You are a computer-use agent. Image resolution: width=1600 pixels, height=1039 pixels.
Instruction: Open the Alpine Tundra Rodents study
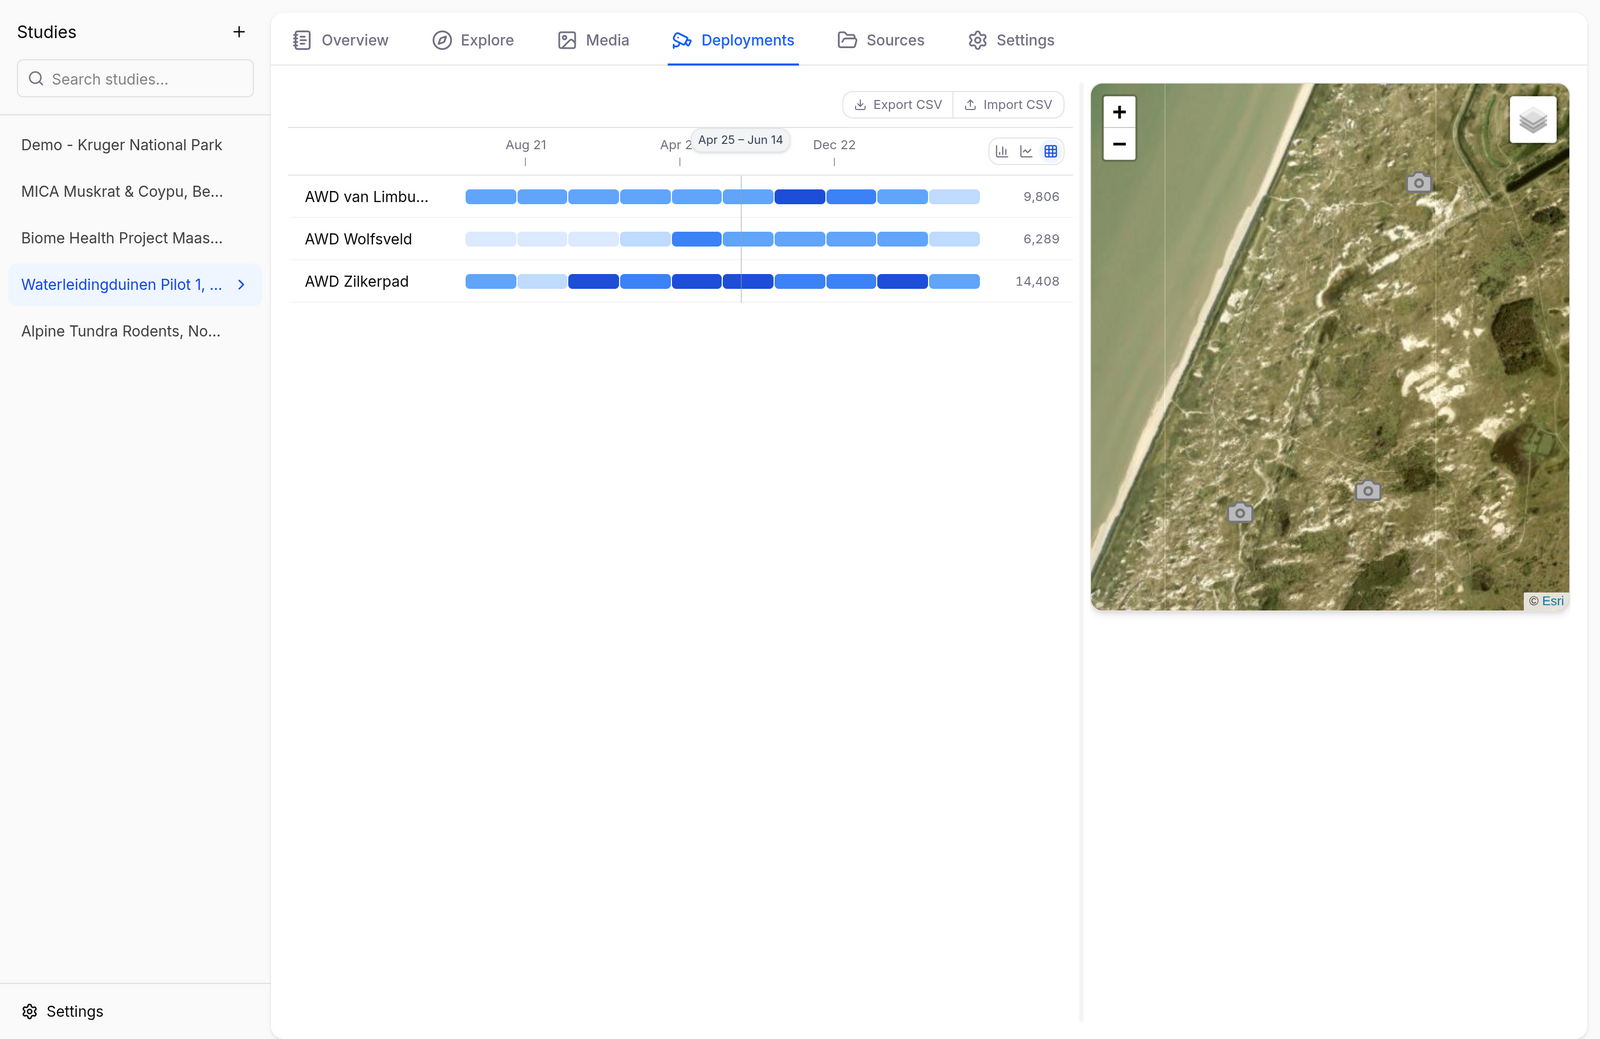point(121,331)
